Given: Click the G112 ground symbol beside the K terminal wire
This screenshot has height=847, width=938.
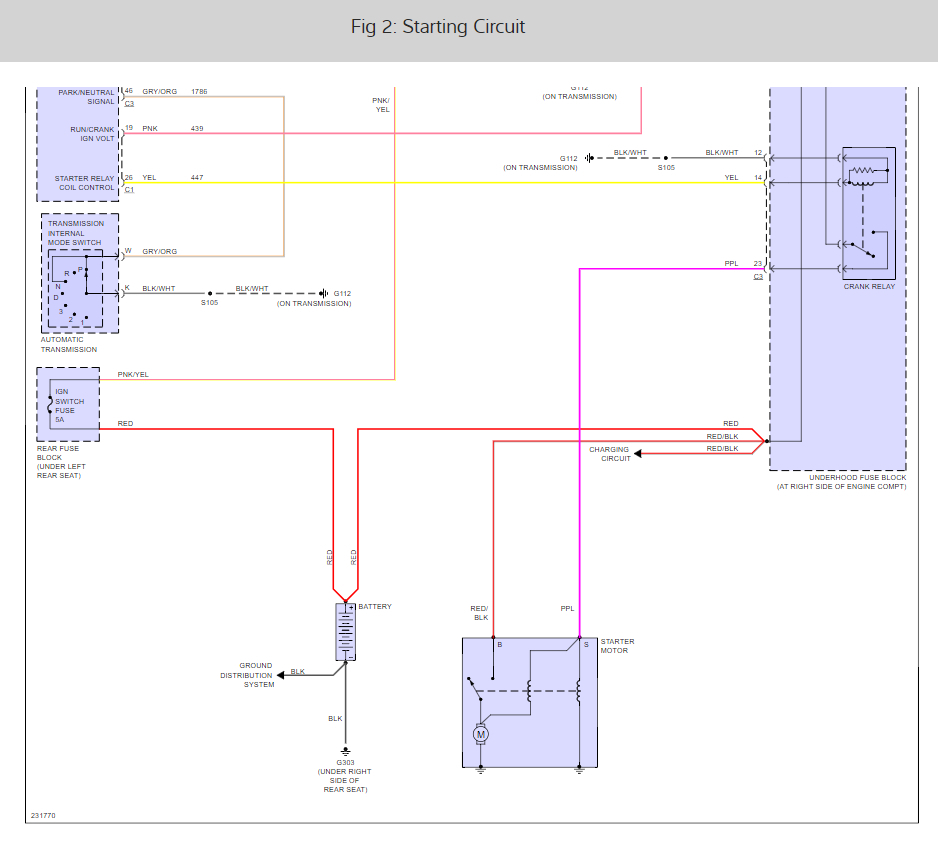Looking at the screenshot, I should (324, 293).
